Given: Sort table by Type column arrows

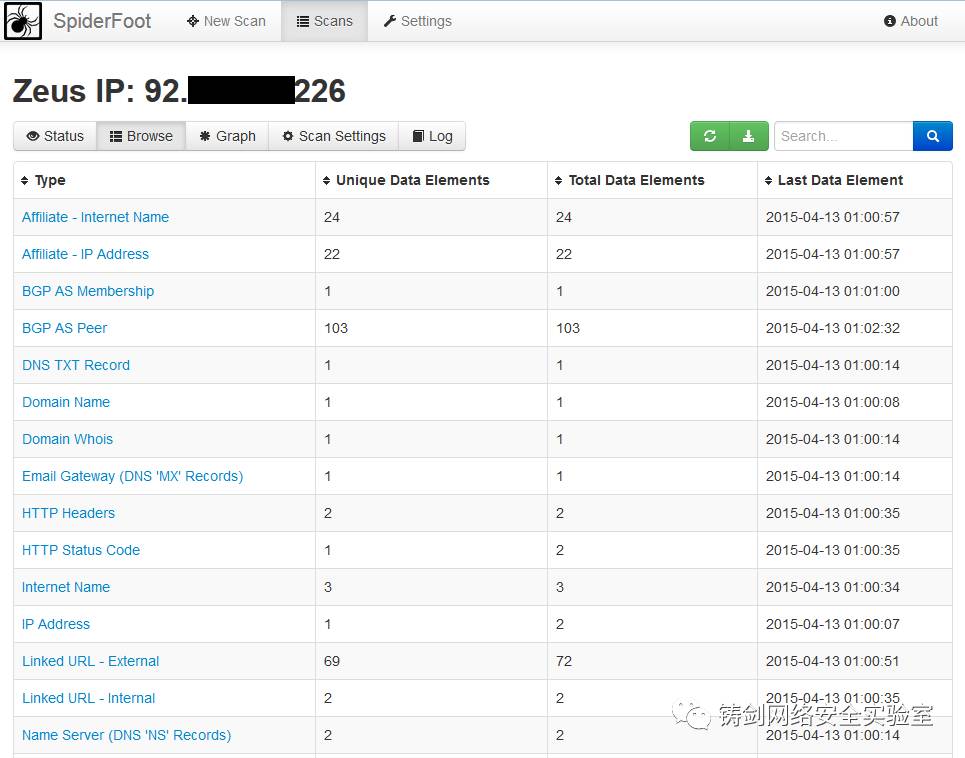Looking at the screenshot, I should click(x=25, y=180).
